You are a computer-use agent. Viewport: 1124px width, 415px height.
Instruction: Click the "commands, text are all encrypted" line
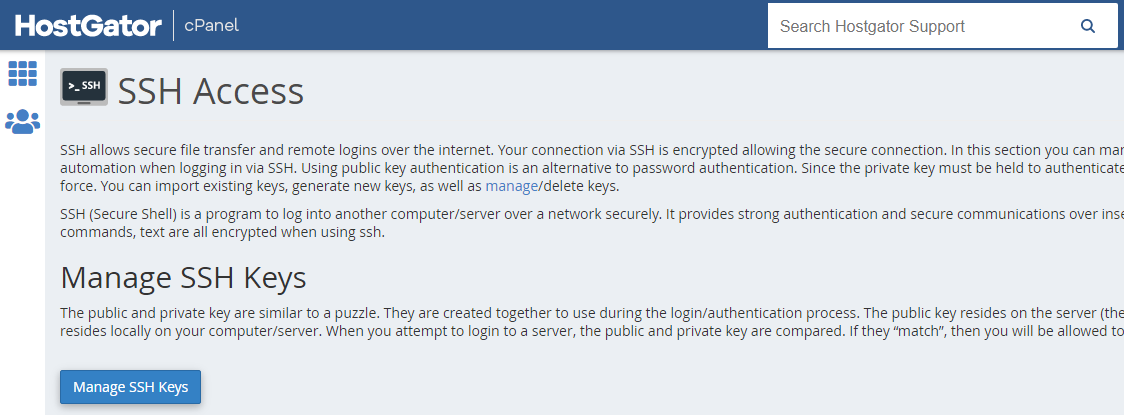222,232
